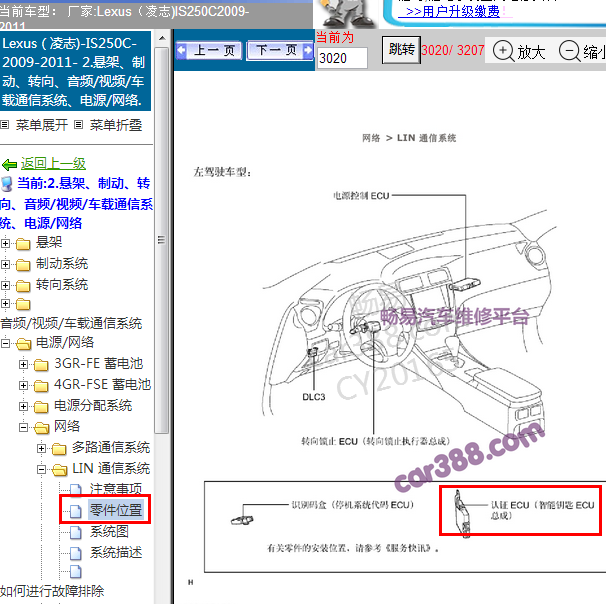Collapse the LIN 通信系统 node

[42, 470]
